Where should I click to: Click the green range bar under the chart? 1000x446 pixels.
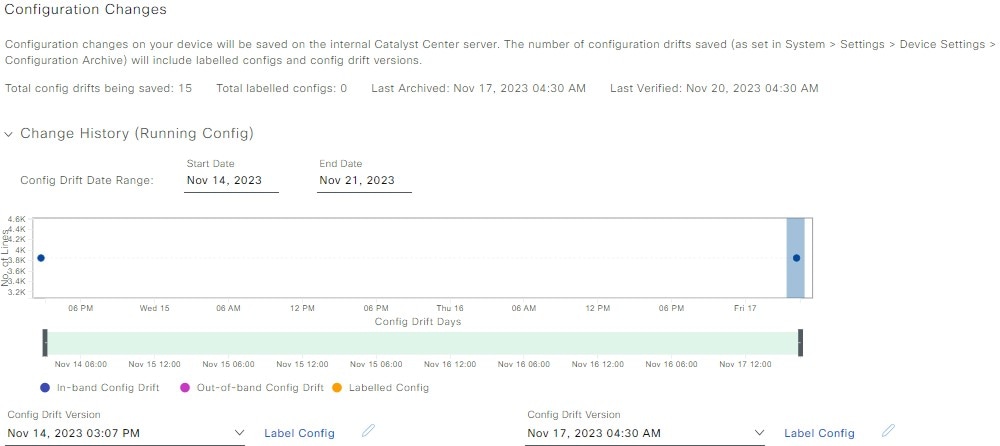click(423, 343)
